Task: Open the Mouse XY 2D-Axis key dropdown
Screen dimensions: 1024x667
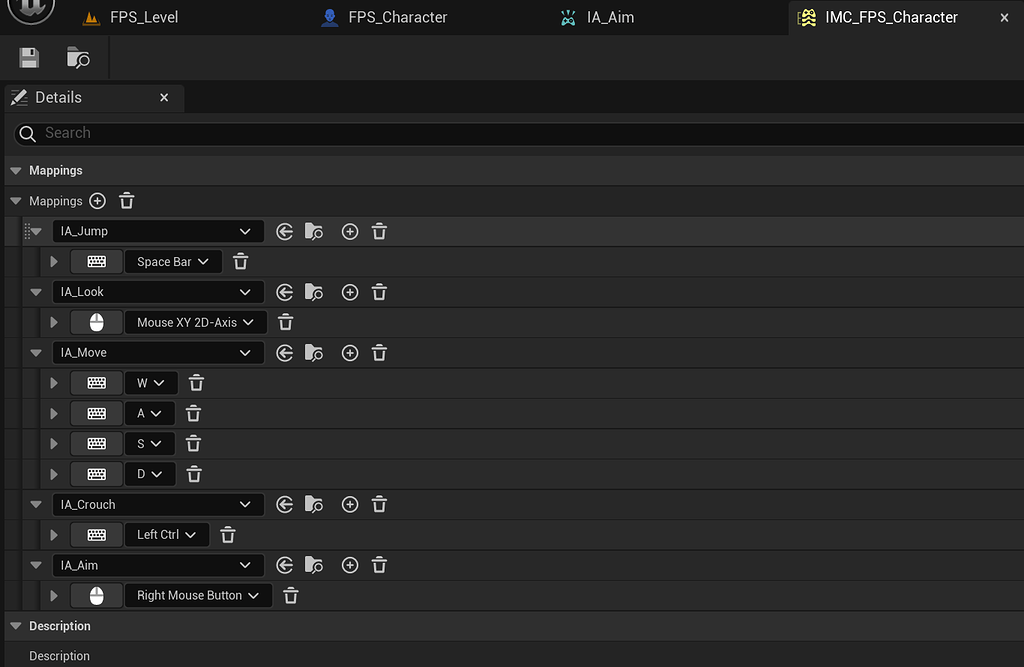Action: coord(196,323)
